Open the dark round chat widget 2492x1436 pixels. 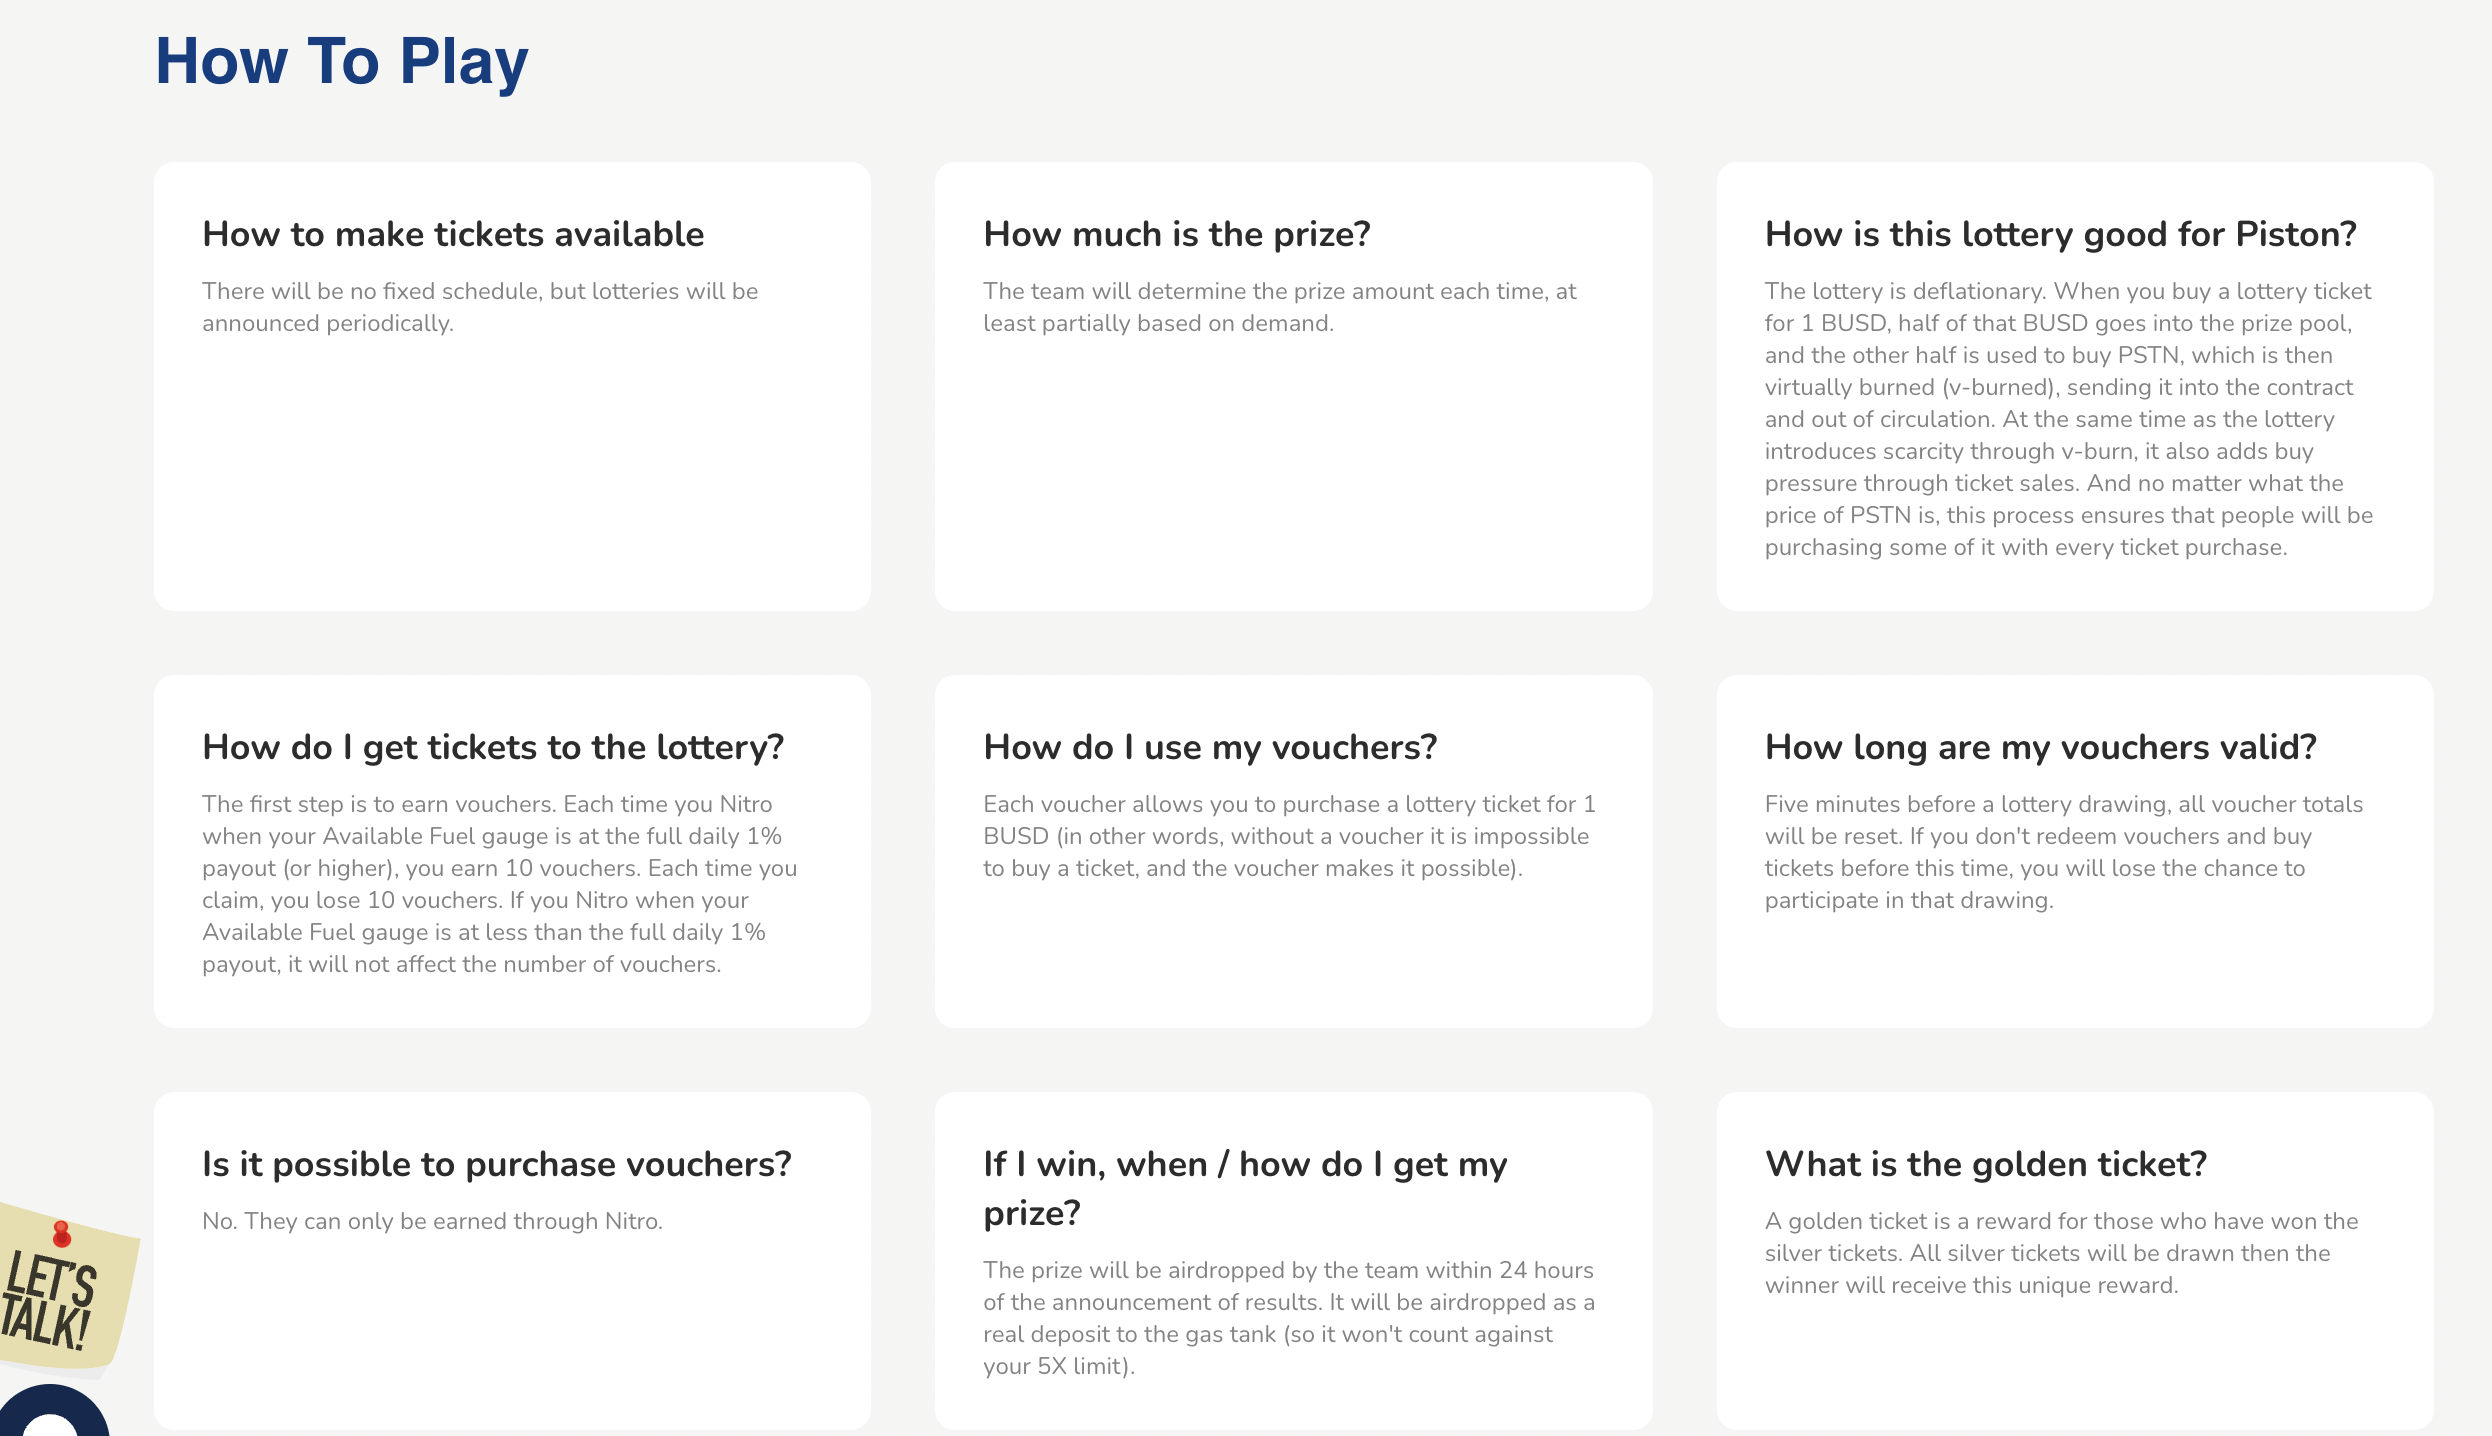point(50,1412)
